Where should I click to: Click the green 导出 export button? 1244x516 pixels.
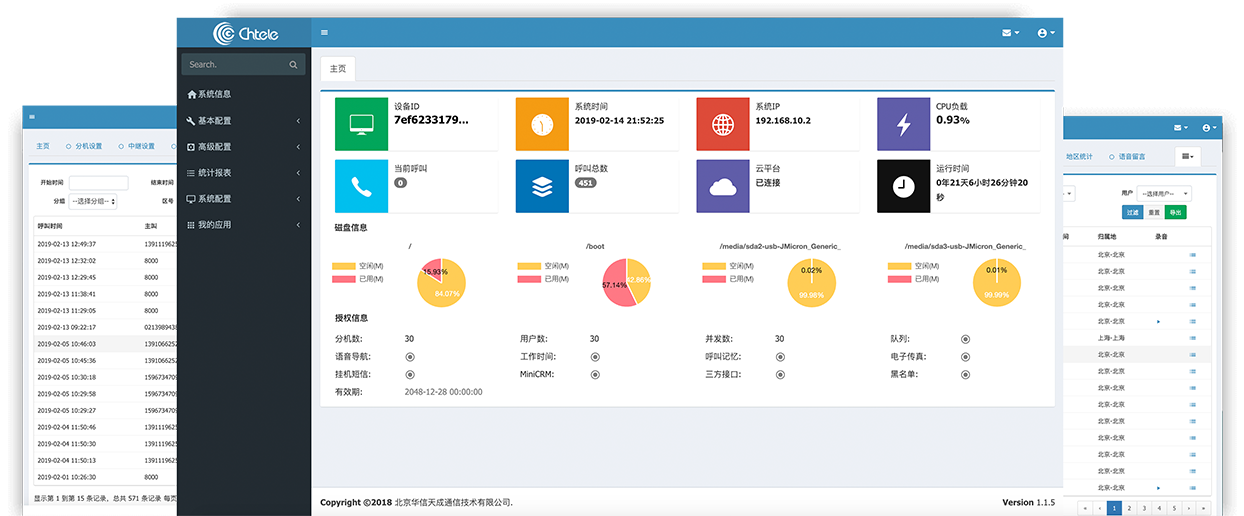tap(1175, 213)
